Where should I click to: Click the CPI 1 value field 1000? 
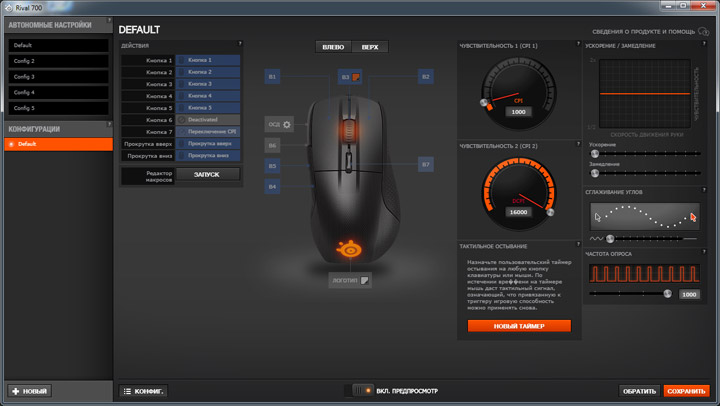pos(518,112)
